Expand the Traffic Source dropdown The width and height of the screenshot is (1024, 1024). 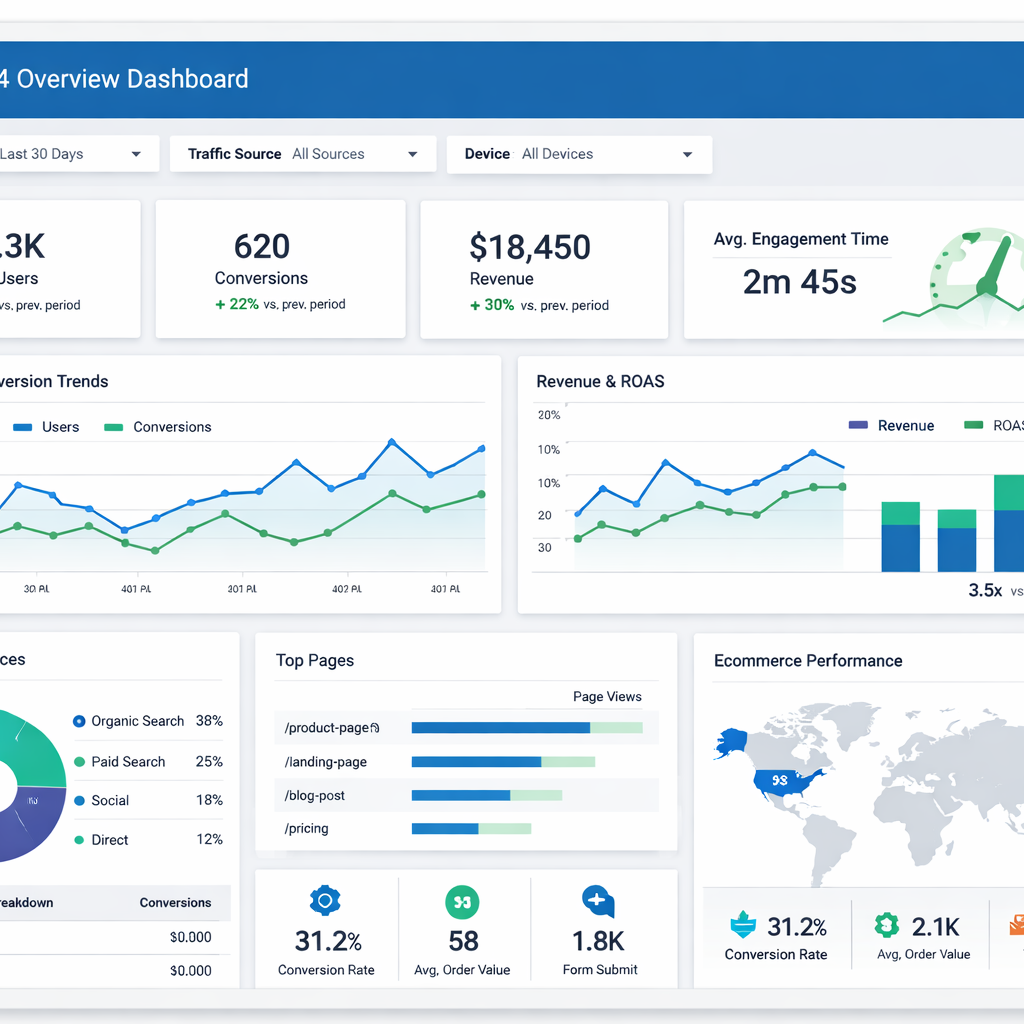[303, 154]
